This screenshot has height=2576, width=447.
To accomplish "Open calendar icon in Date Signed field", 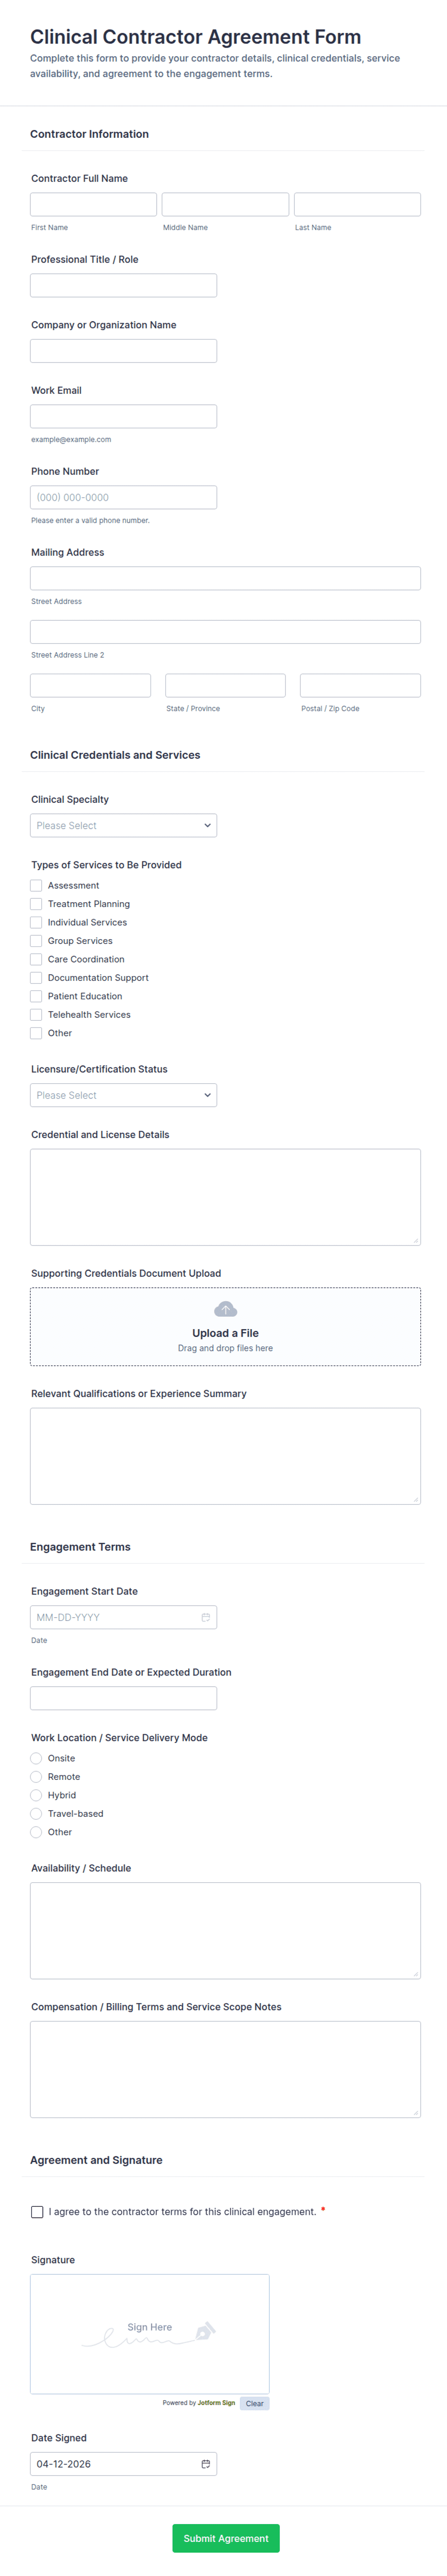I will pyautogui.click(x=205, y=2464).
